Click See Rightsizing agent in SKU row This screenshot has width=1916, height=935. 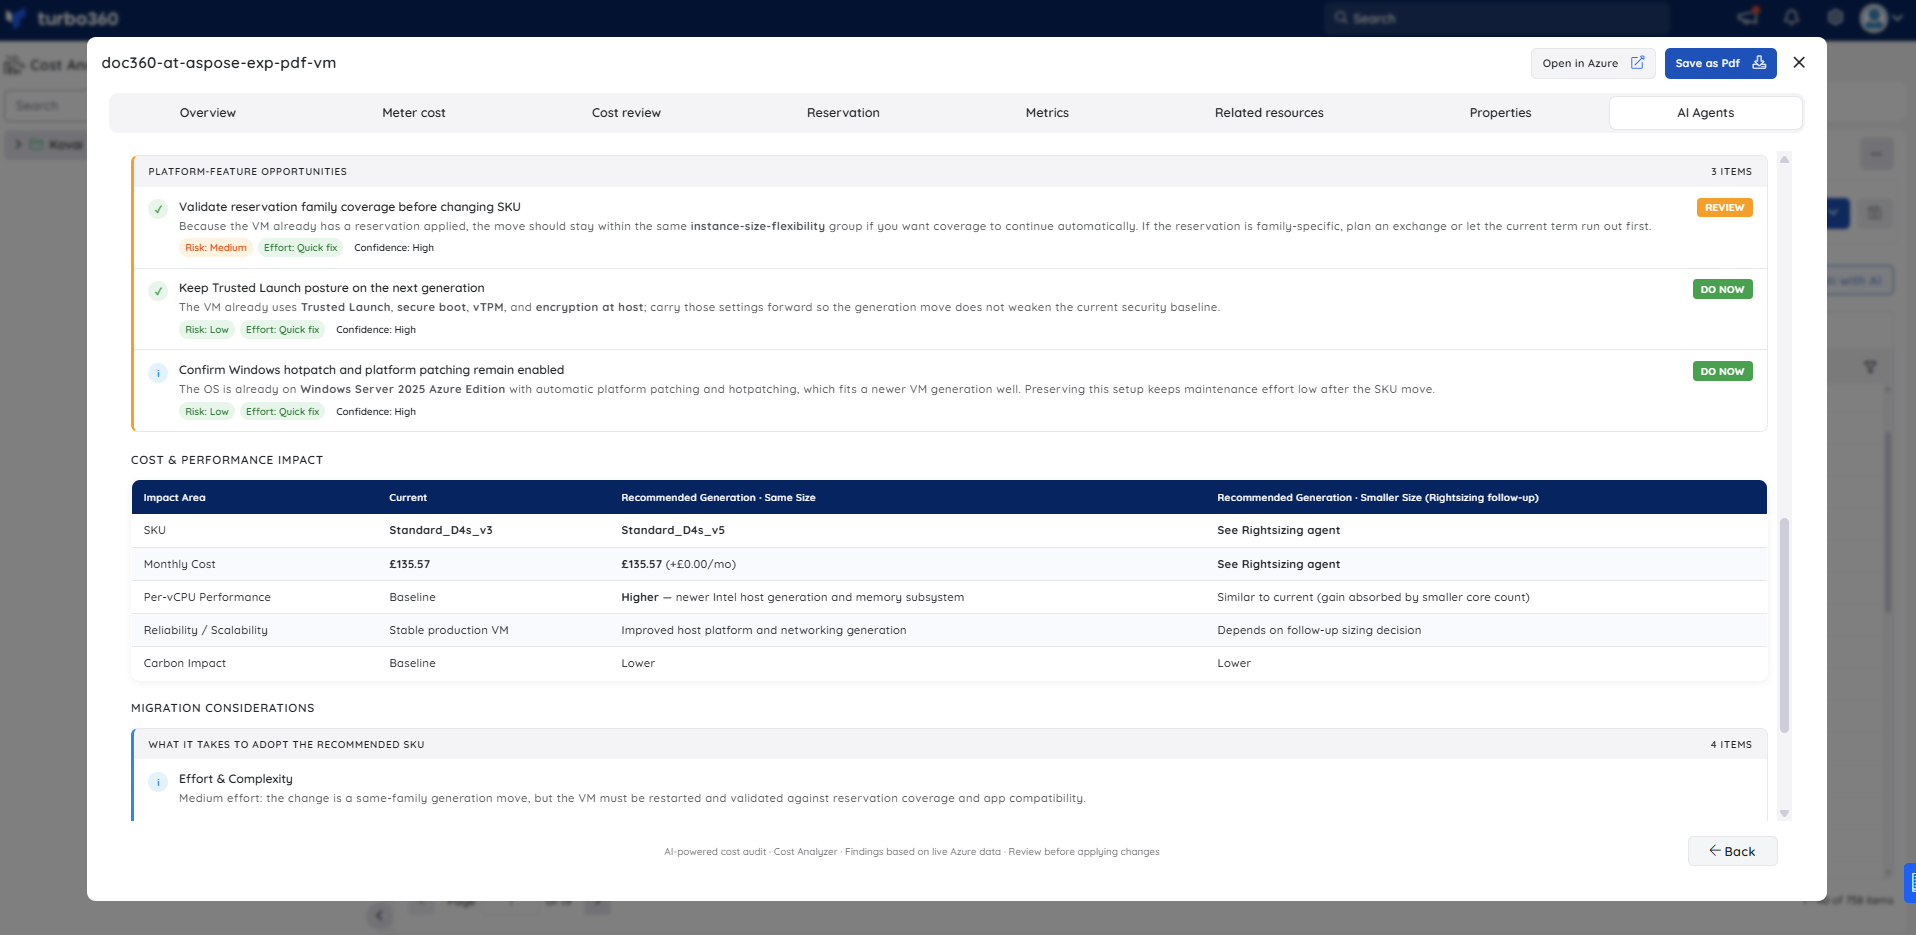pyautogui.click(x=1278, y=531)
